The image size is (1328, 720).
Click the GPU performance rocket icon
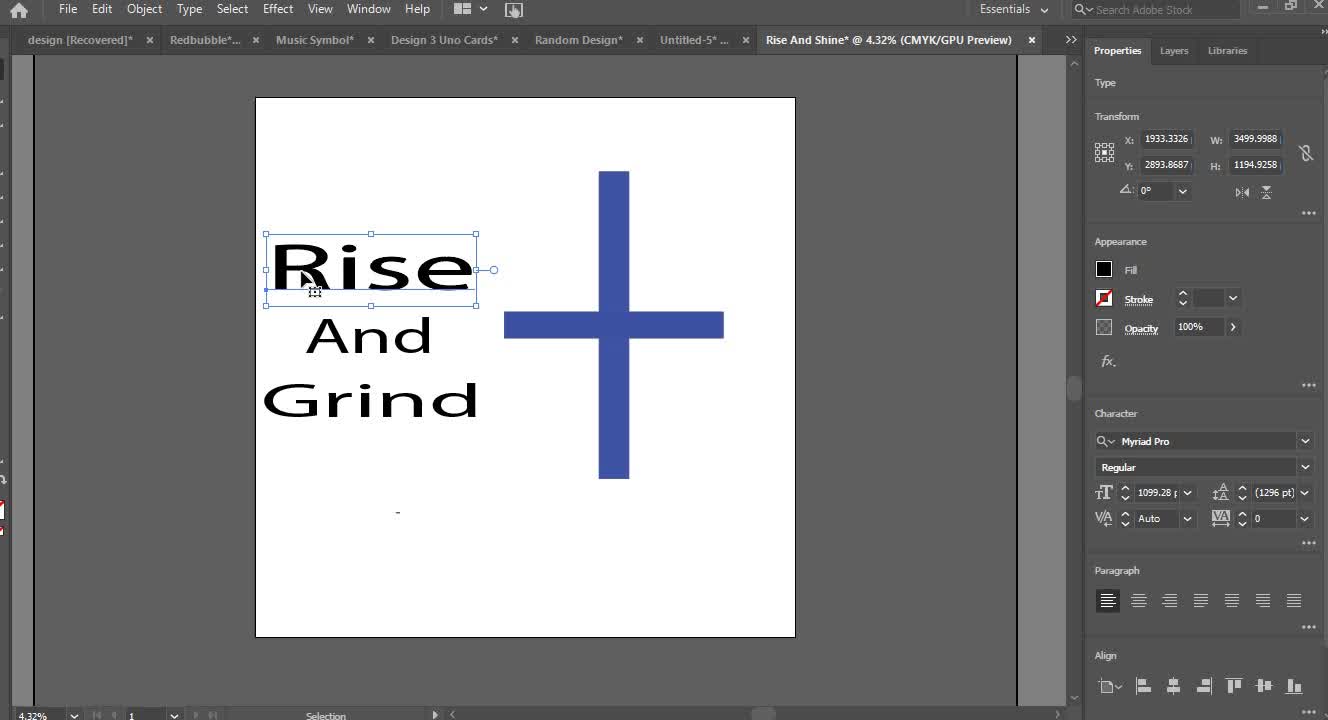coord(513,10)
